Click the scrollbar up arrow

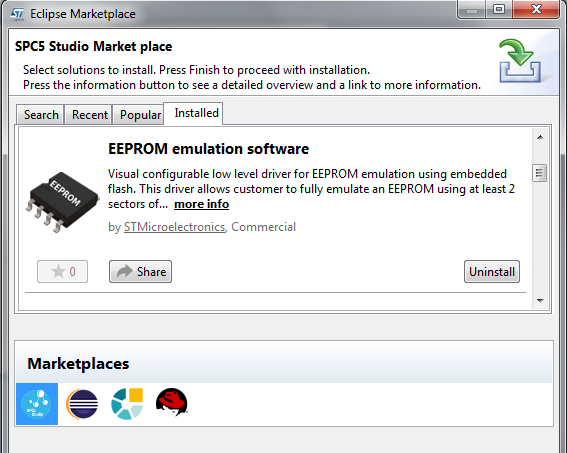tap(540, 137)
